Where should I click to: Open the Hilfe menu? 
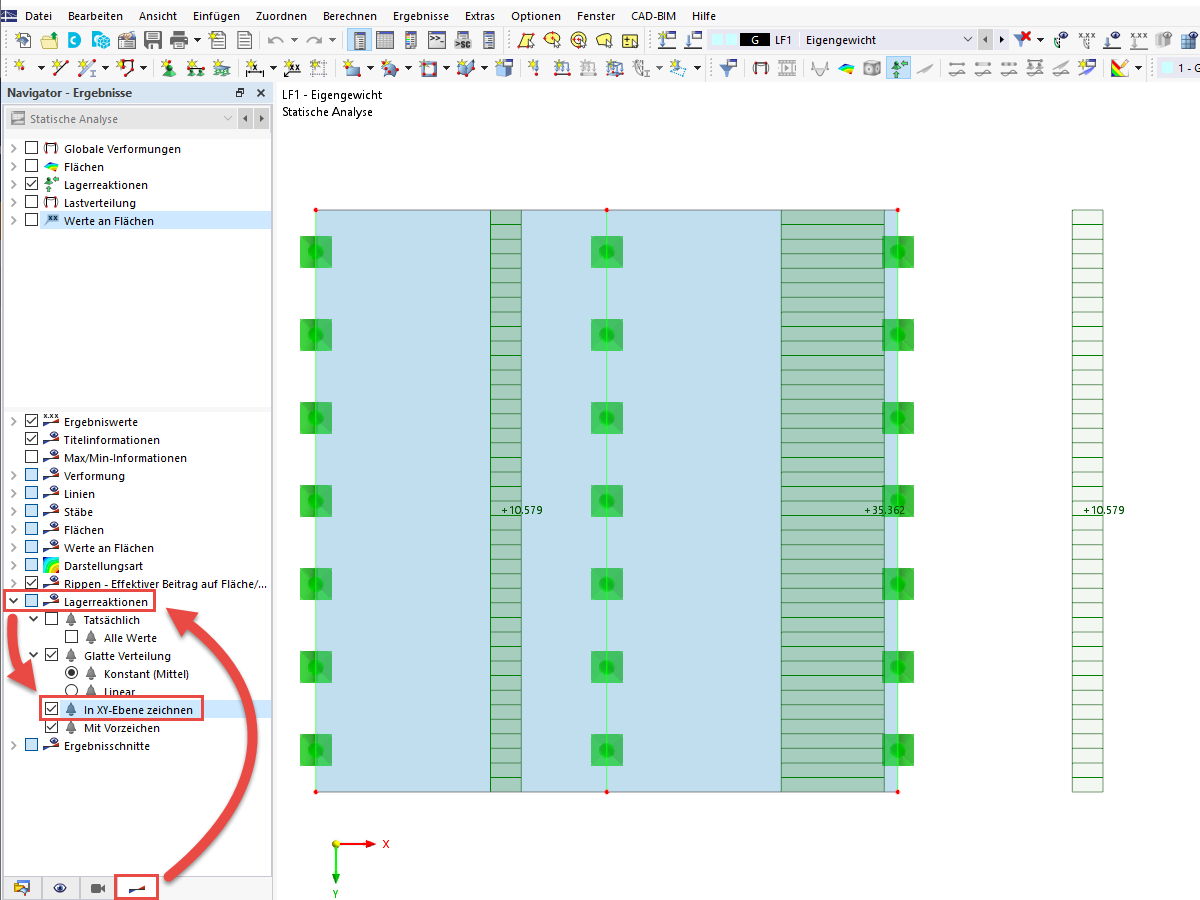click(x=703, y=16)
